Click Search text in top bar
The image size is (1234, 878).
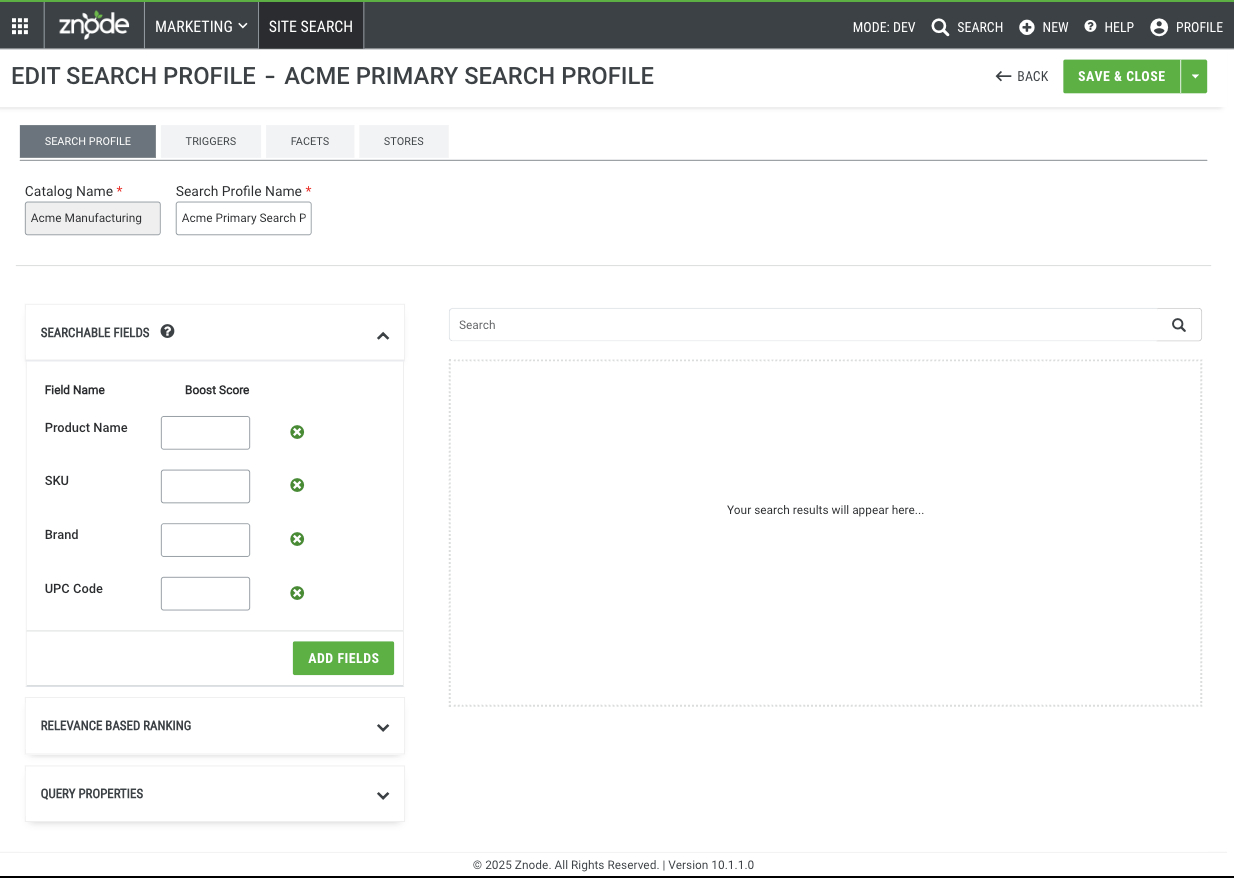[x=980, y=27]
